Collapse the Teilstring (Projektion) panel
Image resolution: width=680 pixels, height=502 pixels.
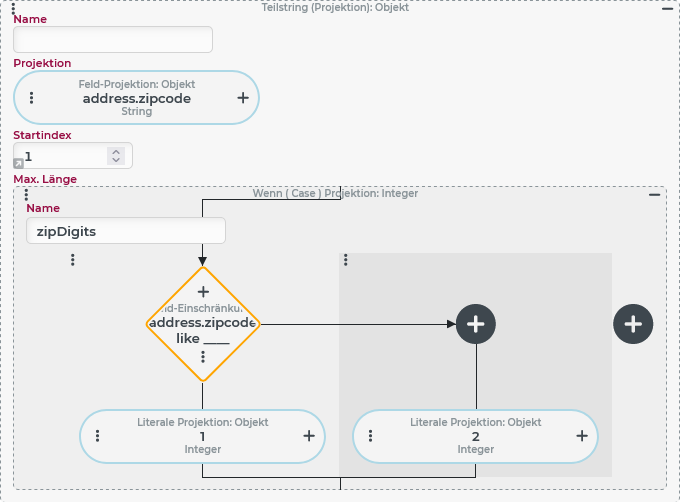click(667, 8)
